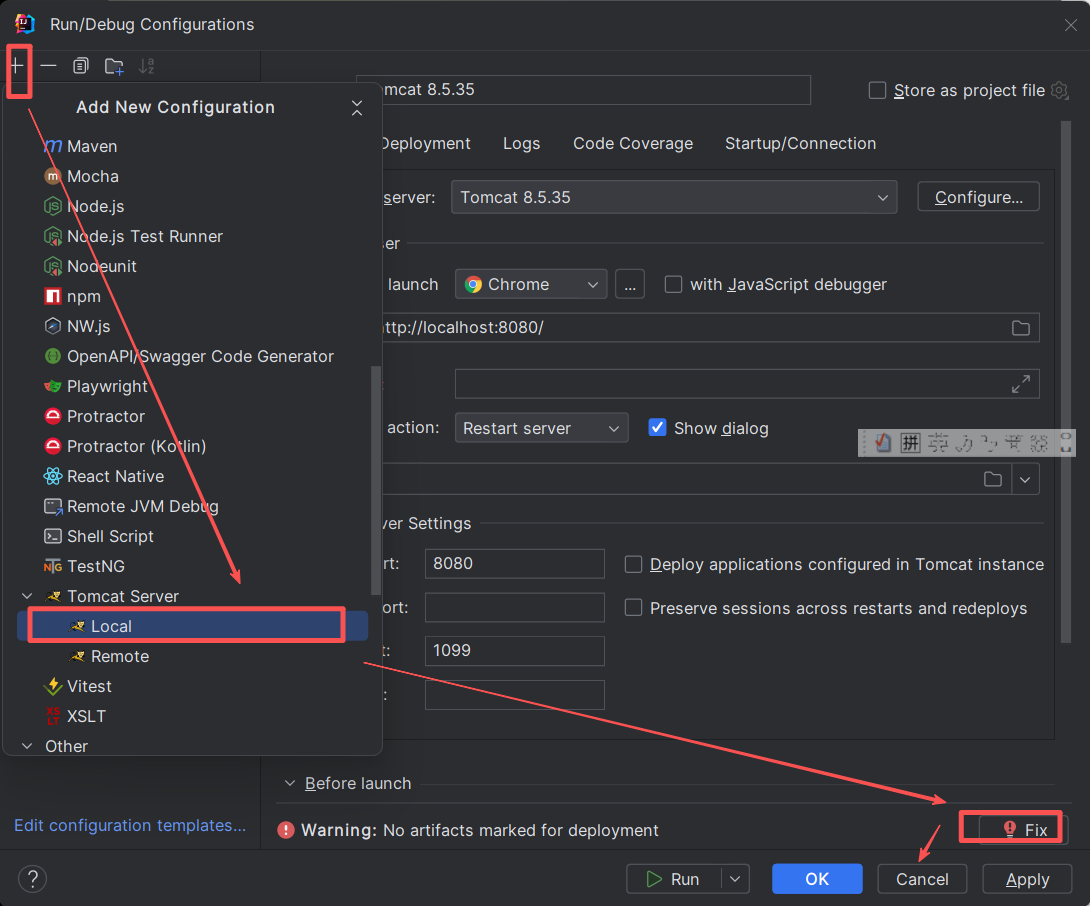Image resolution: width=1090 pixels, height=906 pixels.
Task: Collapse the Before launch section
Action: click(x=290, y=783)
